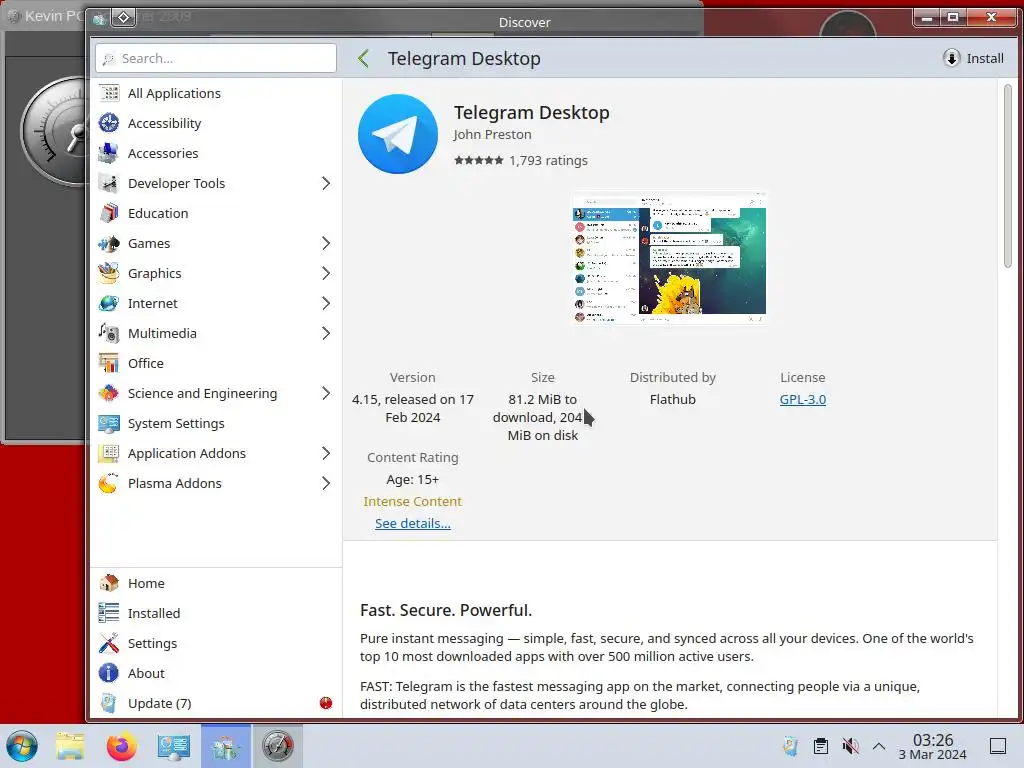Open the clipboard tray icon

pos(821,746)
